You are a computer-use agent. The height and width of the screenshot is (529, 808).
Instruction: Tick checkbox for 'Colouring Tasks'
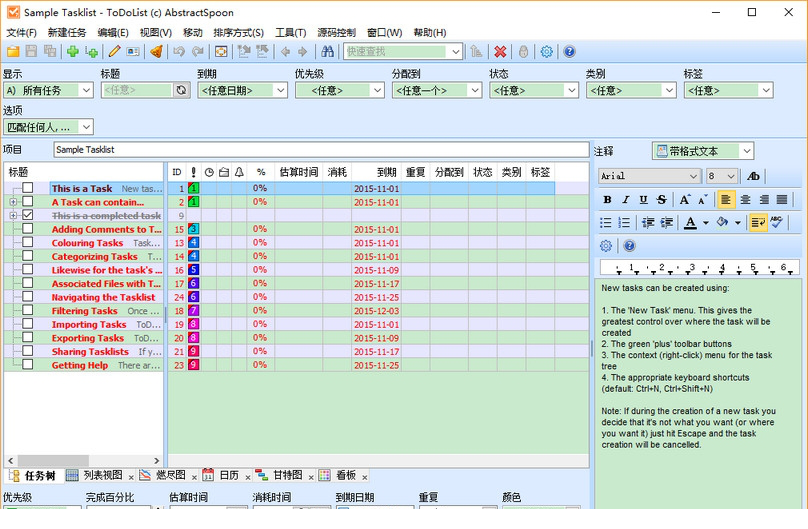point(28,242)
